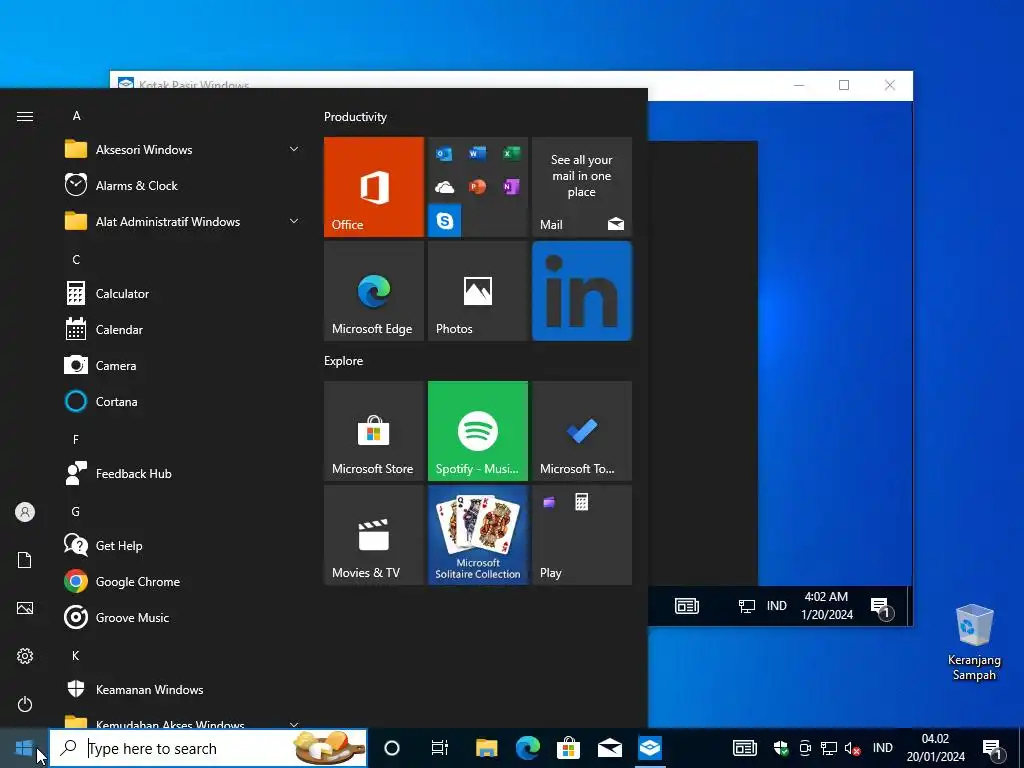Open Settings gear in Start sidebar

pos(25,656)
